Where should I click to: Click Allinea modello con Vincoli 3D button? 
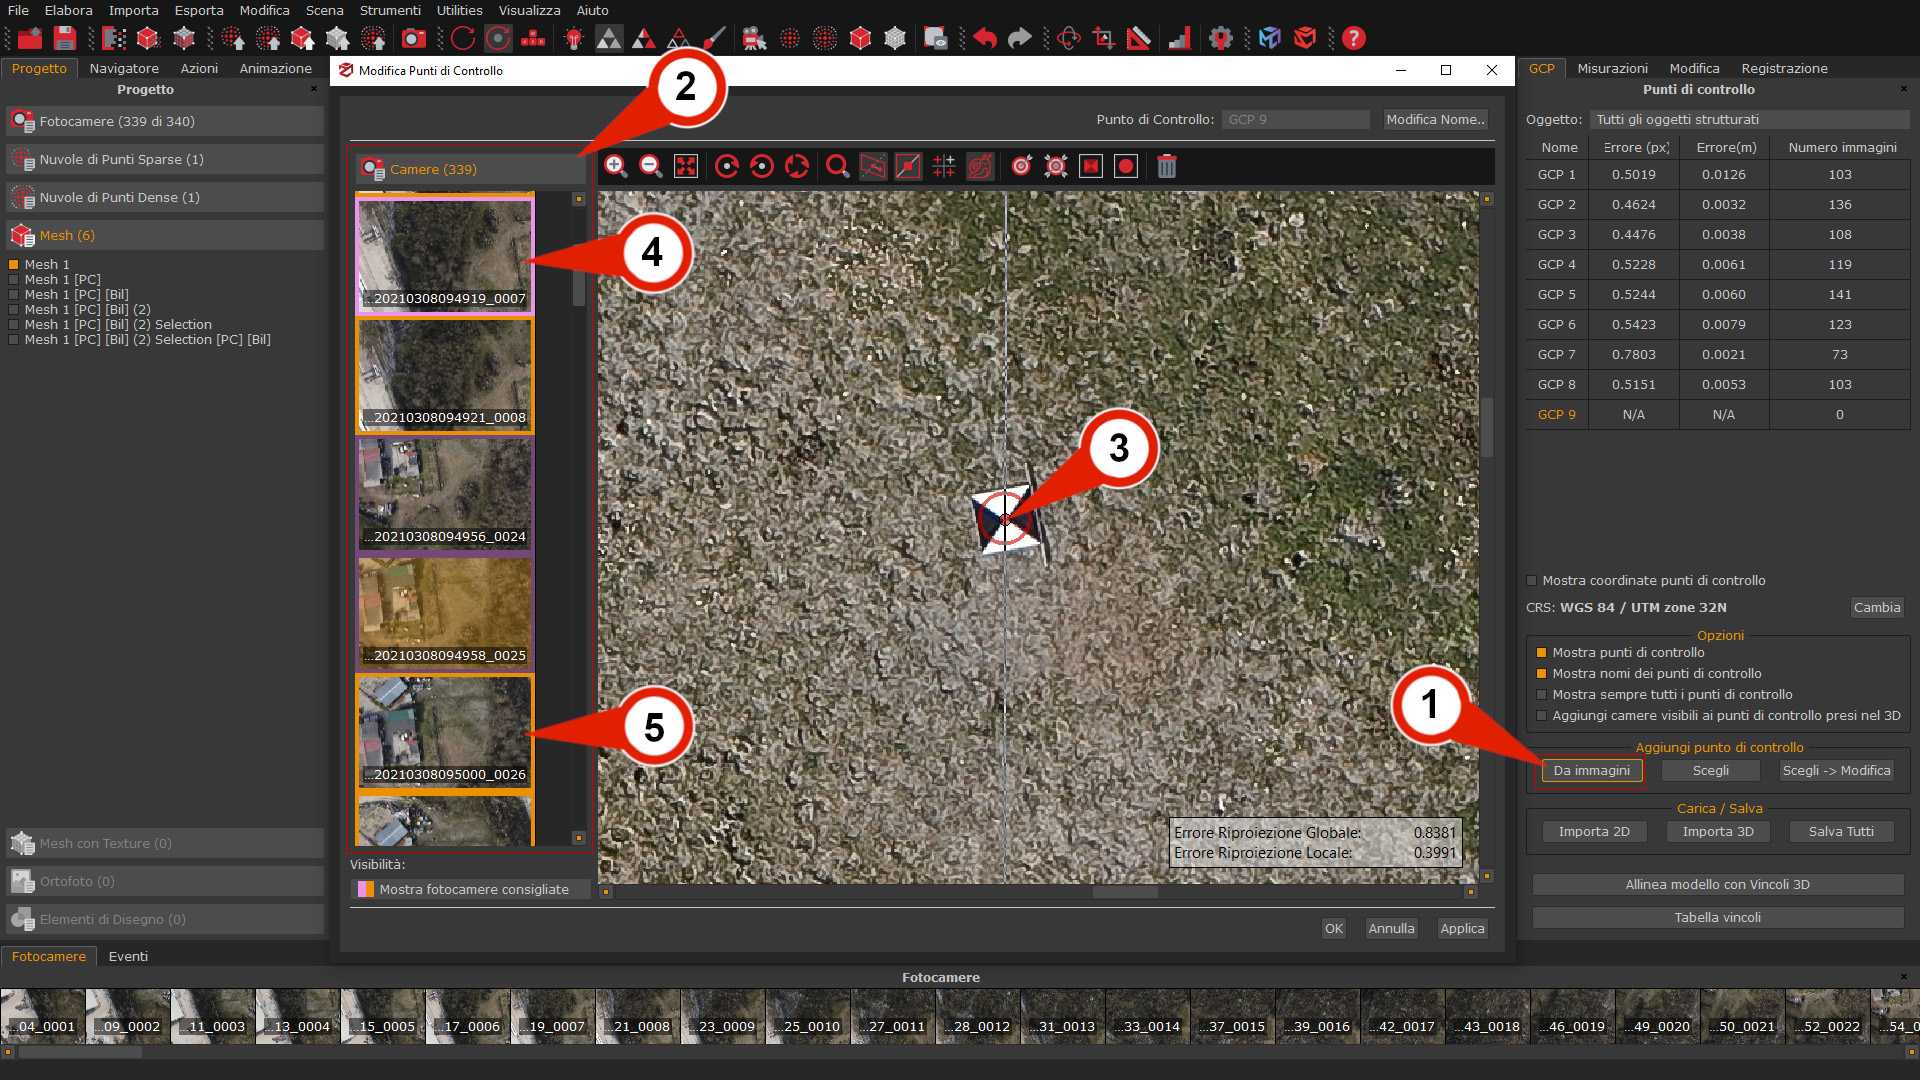point(1717,884)
